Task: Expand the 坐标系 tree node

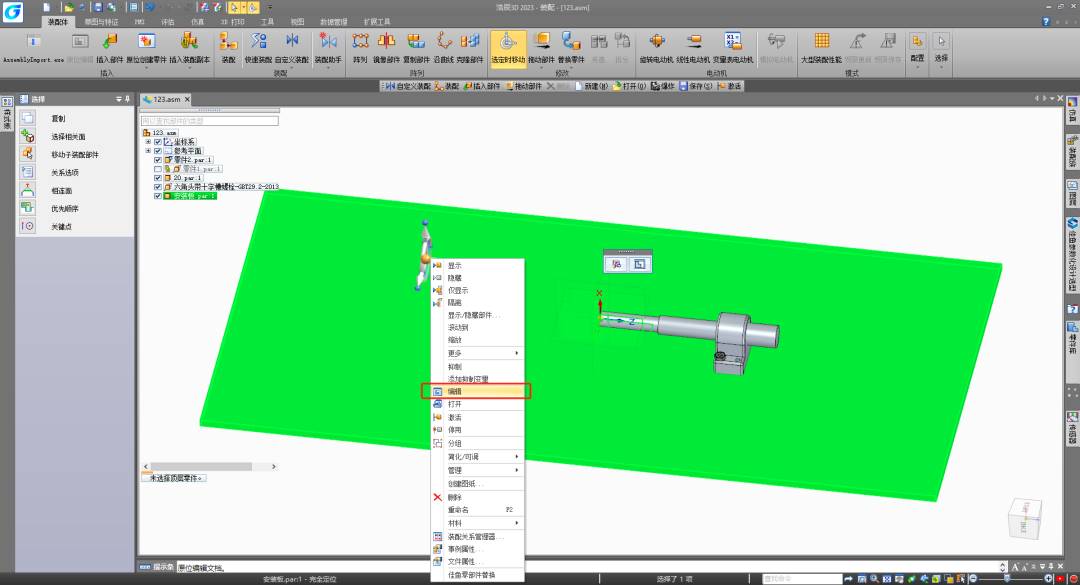Action: (148, 142)
